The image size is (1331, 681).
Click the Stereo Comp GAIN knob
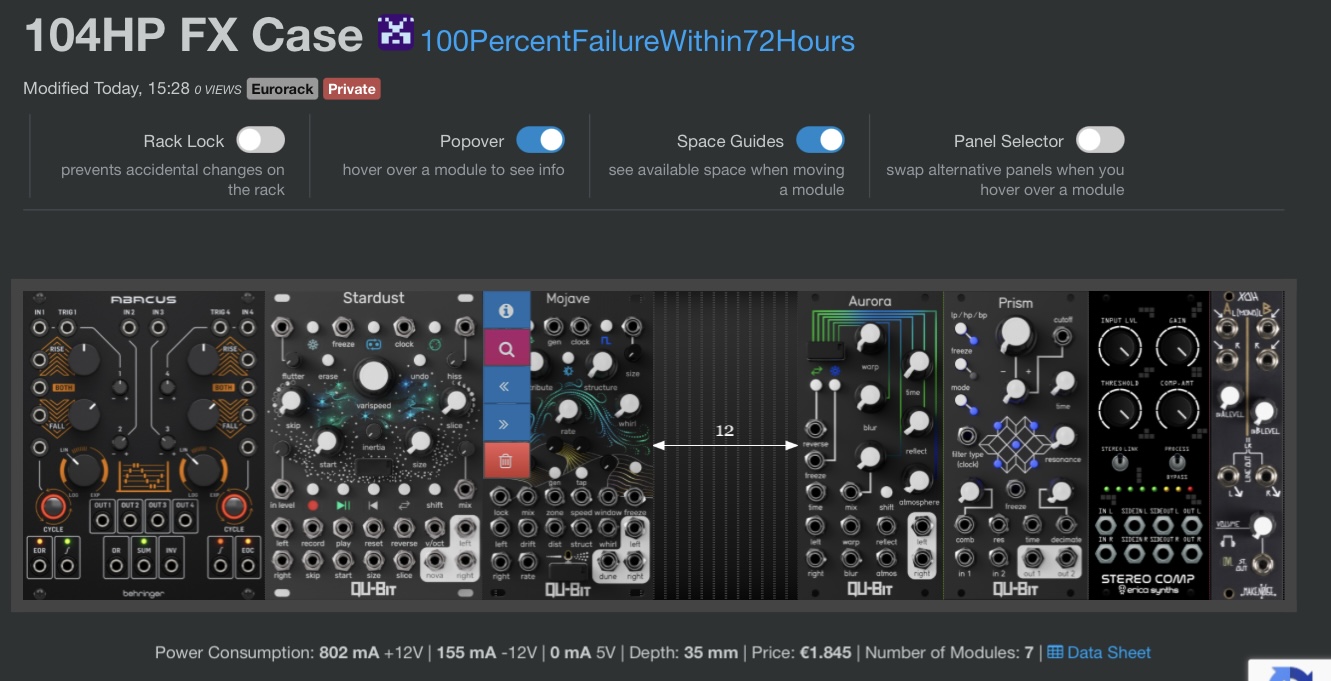[1177, 348]
